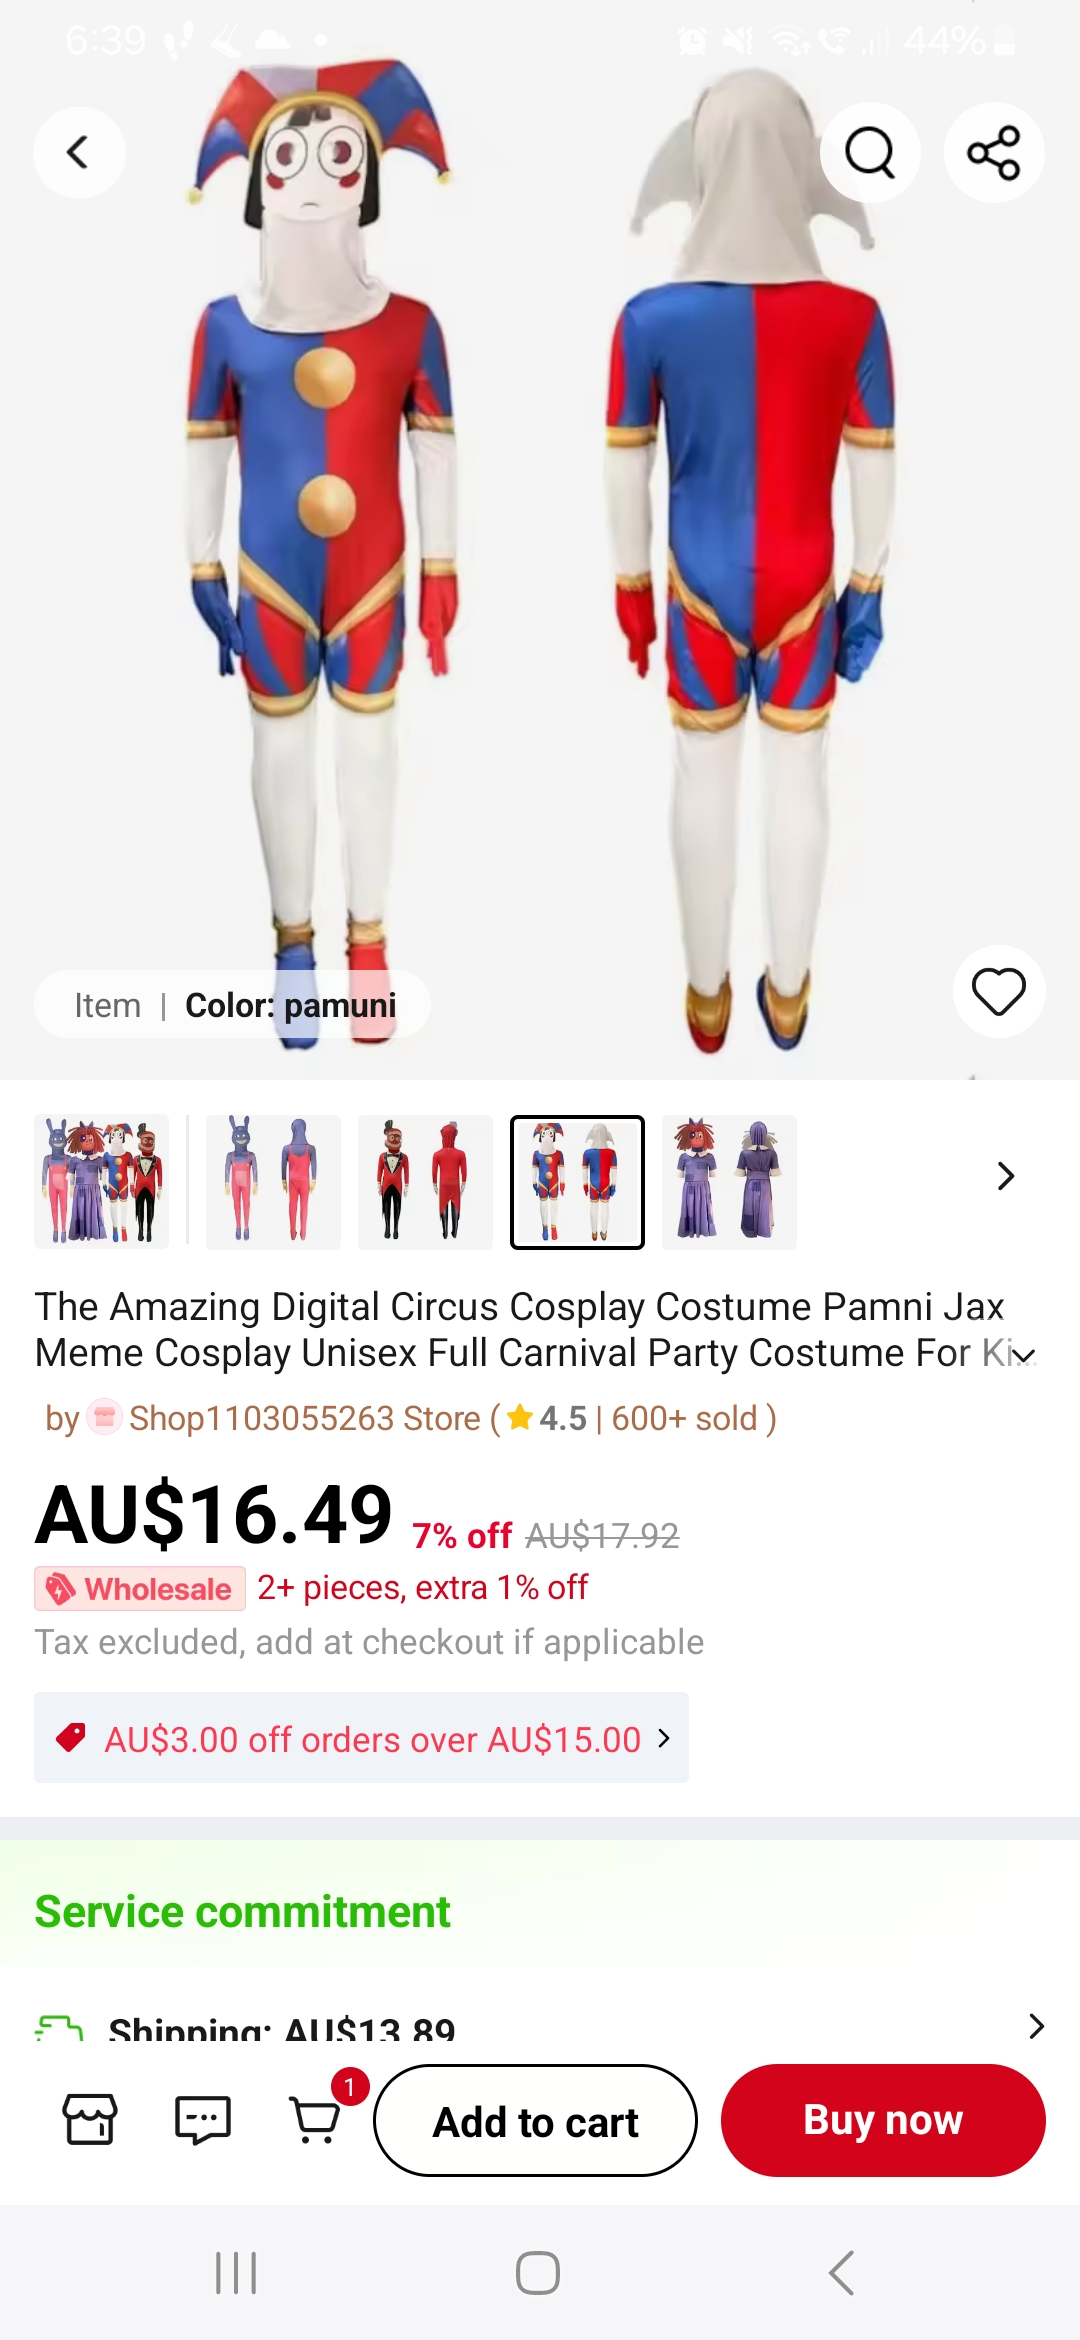Open the search magnifier icon
This screenshot has height=2340, width=1080.
870,153
